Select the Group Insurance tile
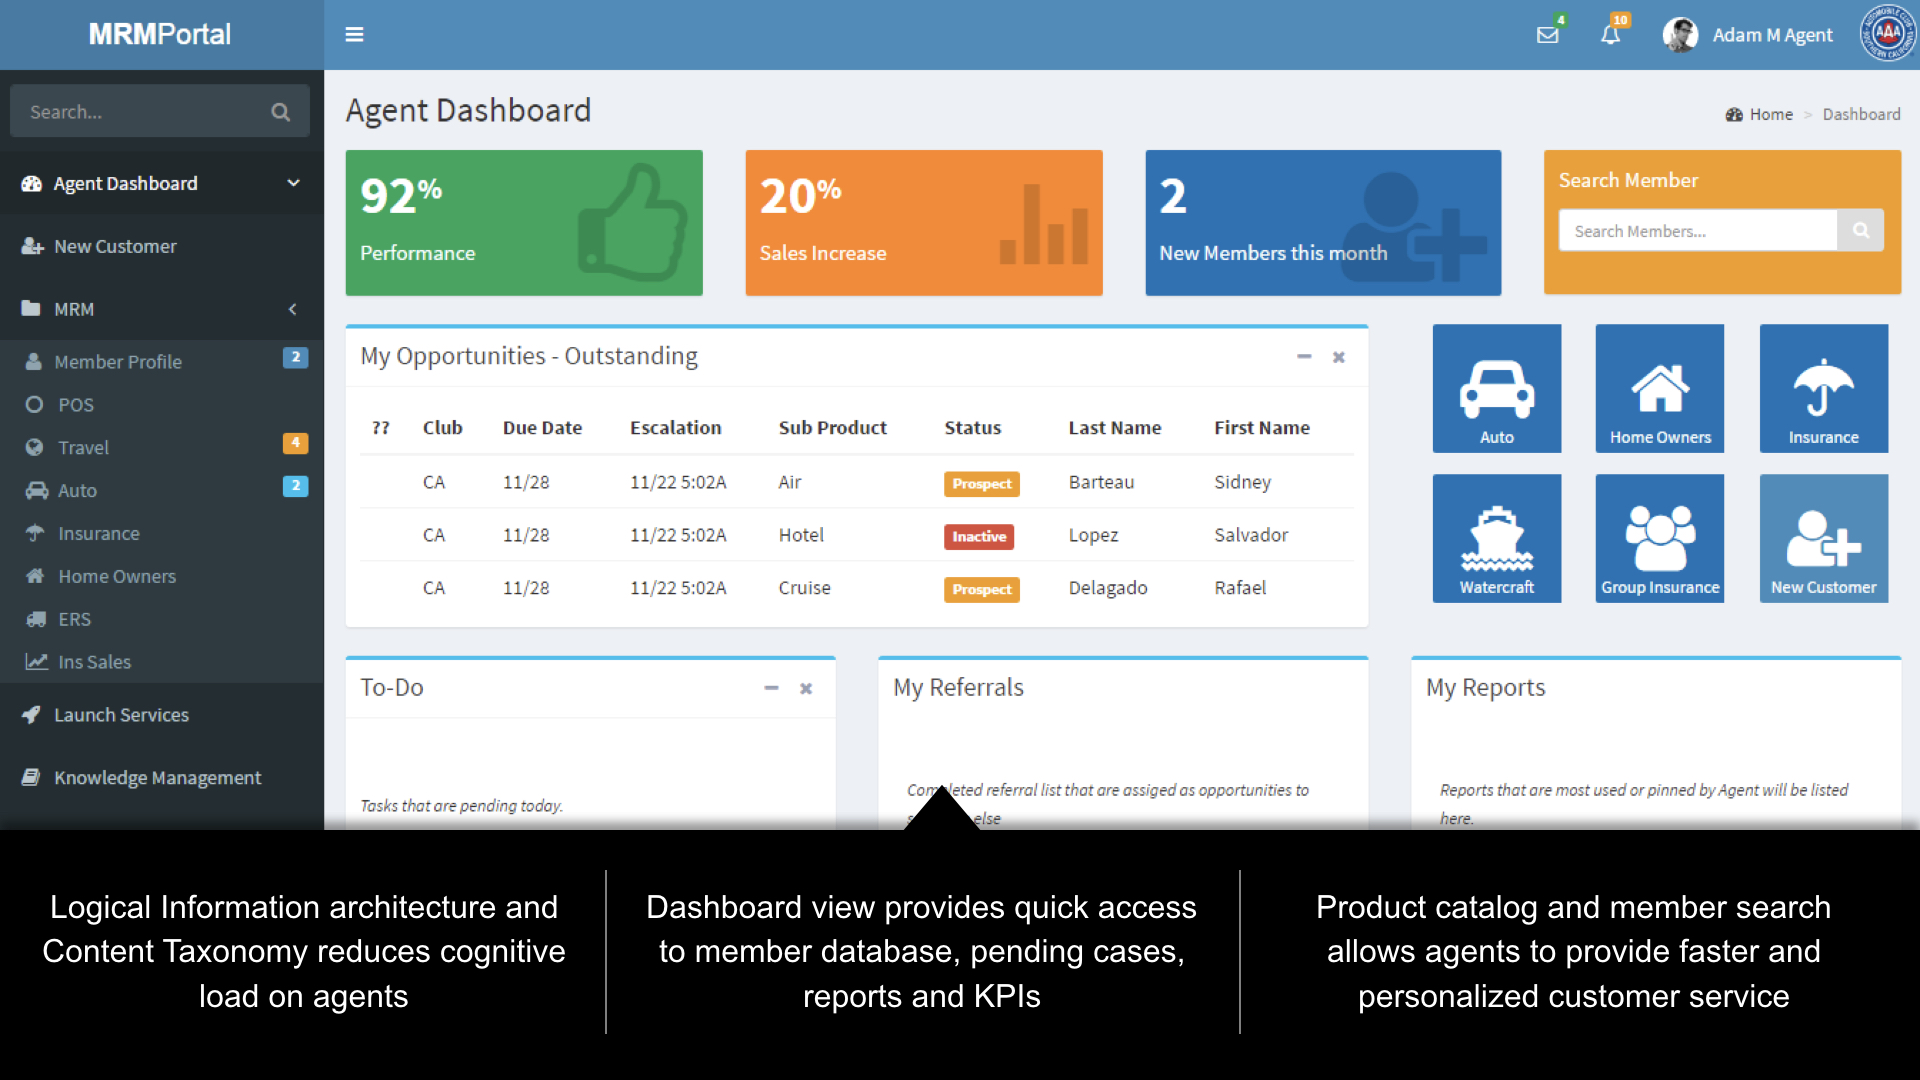The height and width of the screenshot is (1080, 1920). click(x=1659, y=538)
